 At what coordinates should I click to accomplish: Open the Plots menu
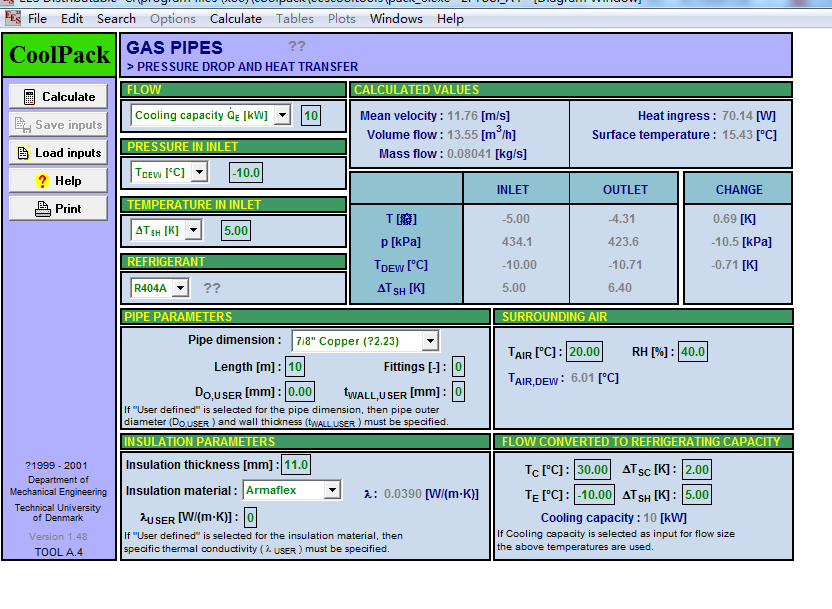[x=342, y=19]
